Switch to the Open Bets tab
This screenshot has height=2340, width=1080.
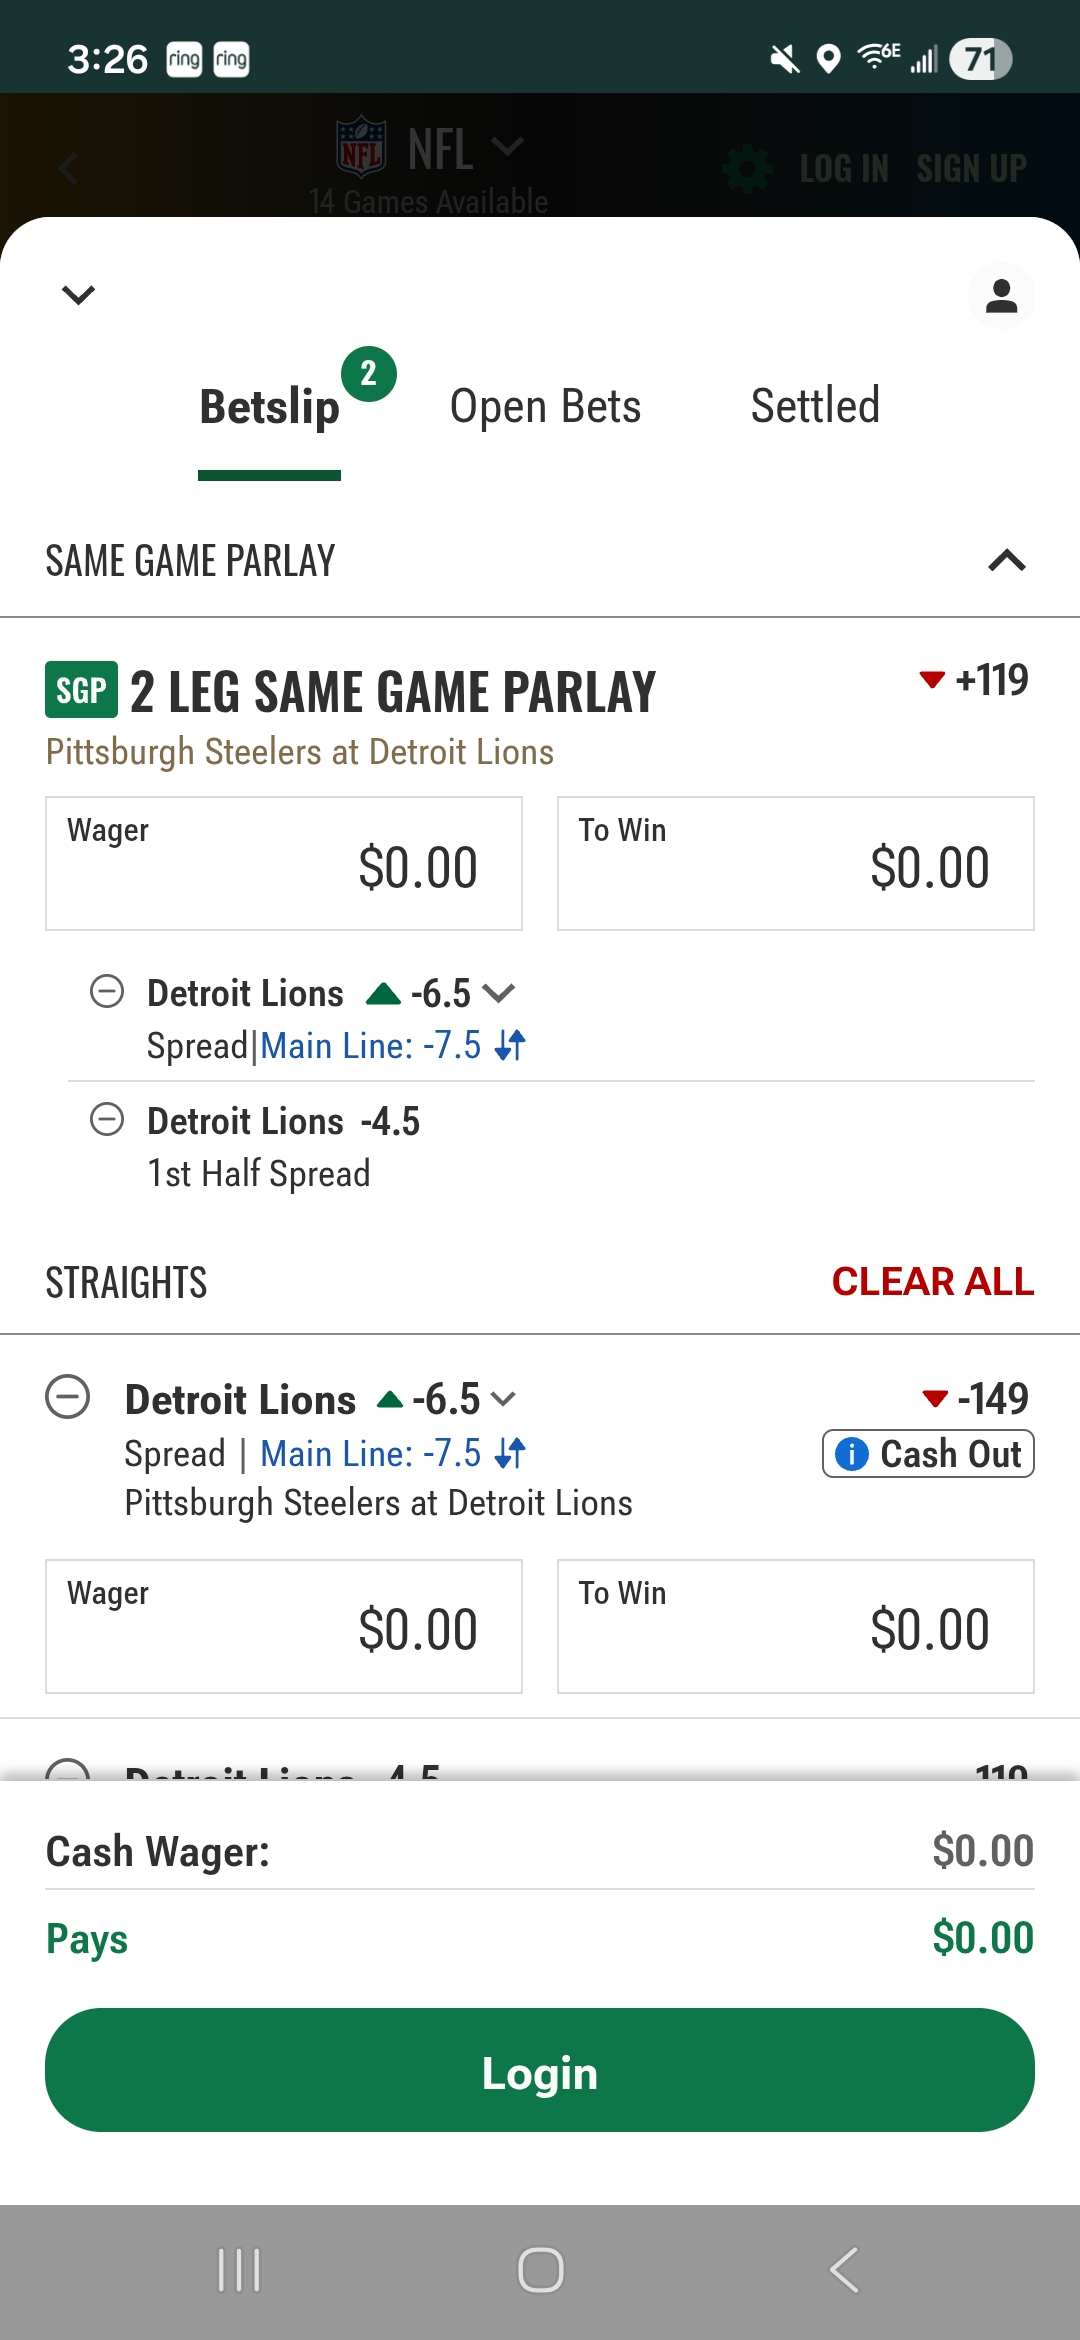coord(545,406)
